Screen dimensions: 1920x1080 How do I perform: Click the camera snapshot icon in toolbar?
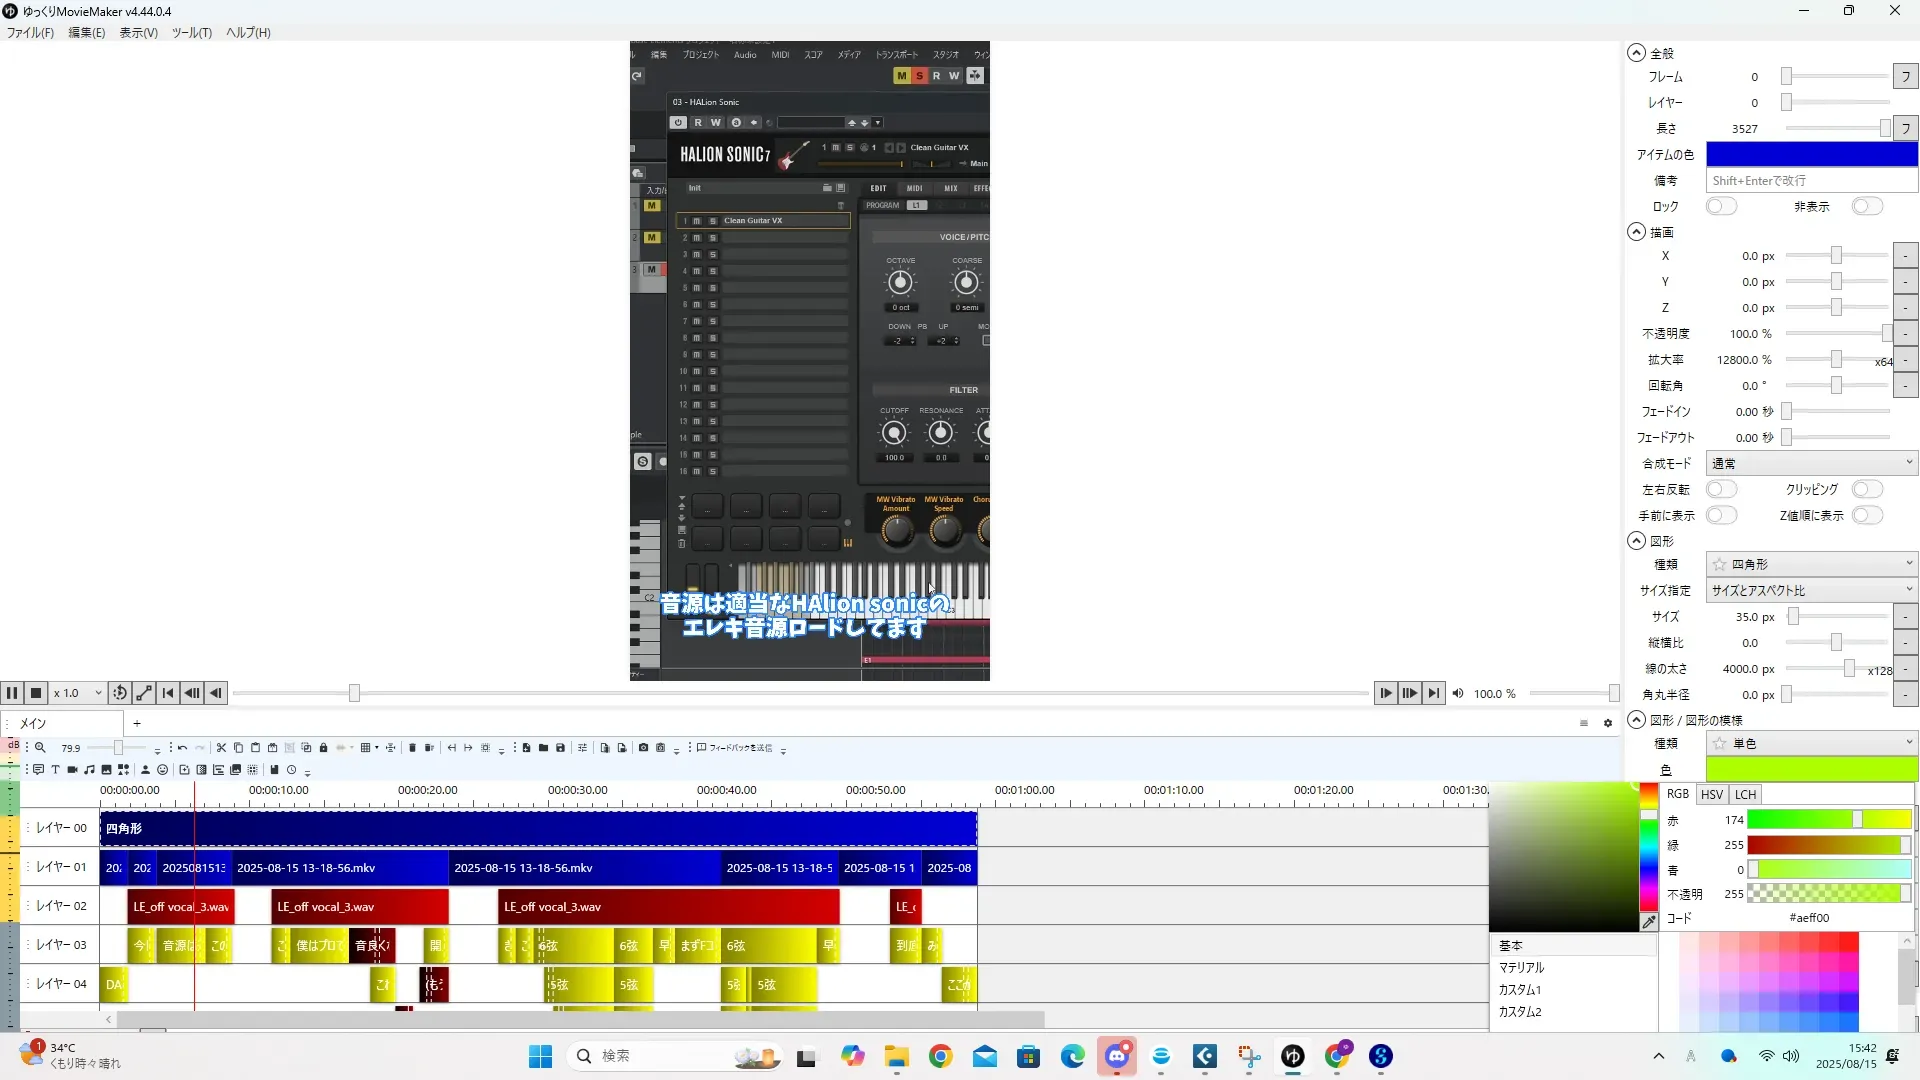point(643,748)
